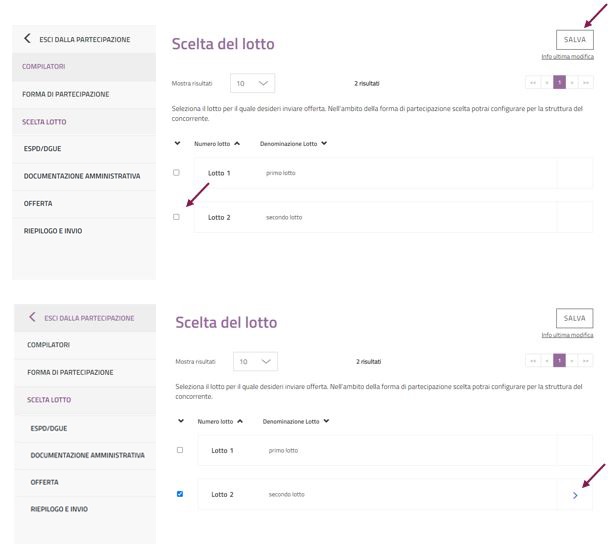Uncheck the ticked Lotto 2 checkbox
The height and width of the screenshot is (544, 611).
[x=180, y=494]
